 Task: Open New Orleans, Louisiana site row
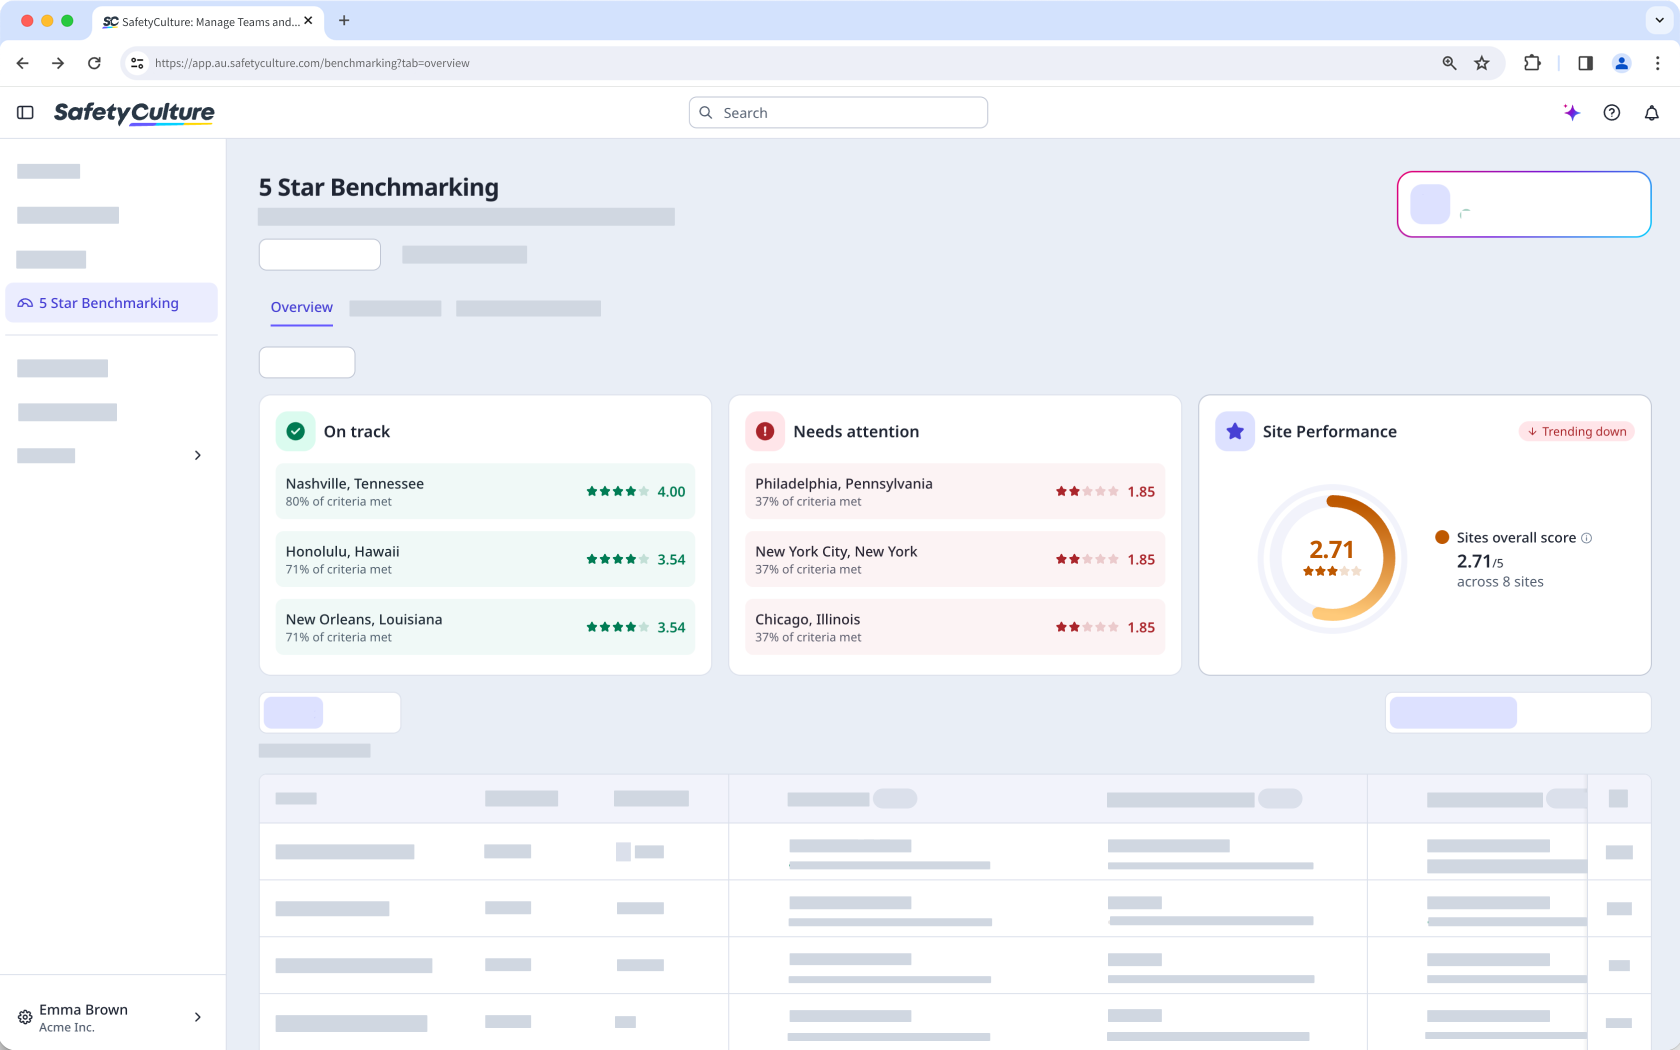[x=485, y=627]
